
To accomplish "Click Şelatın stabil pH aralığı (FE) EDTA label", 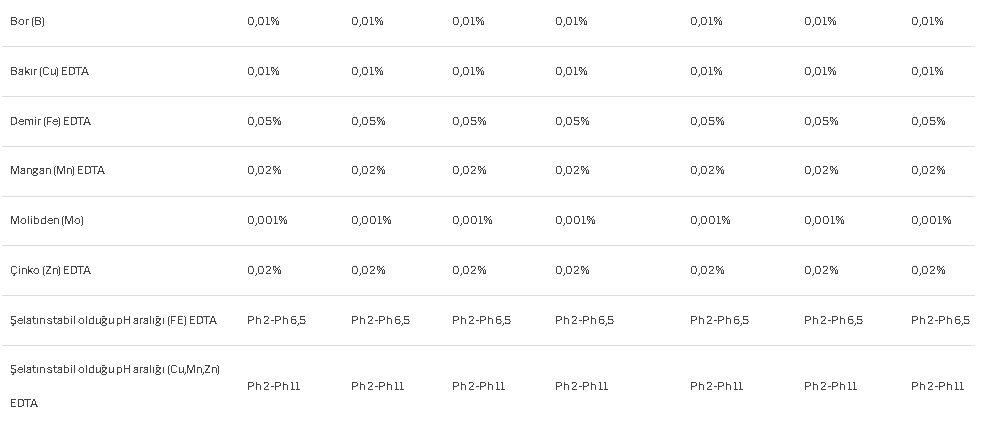I will click(114, 320).
